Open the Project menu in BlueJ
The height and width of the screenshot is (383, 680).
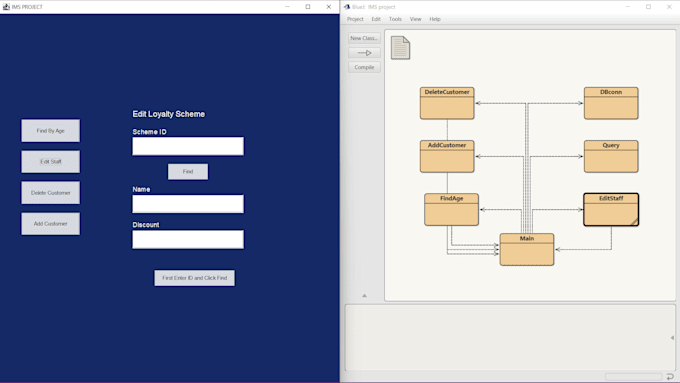(355, 19)
